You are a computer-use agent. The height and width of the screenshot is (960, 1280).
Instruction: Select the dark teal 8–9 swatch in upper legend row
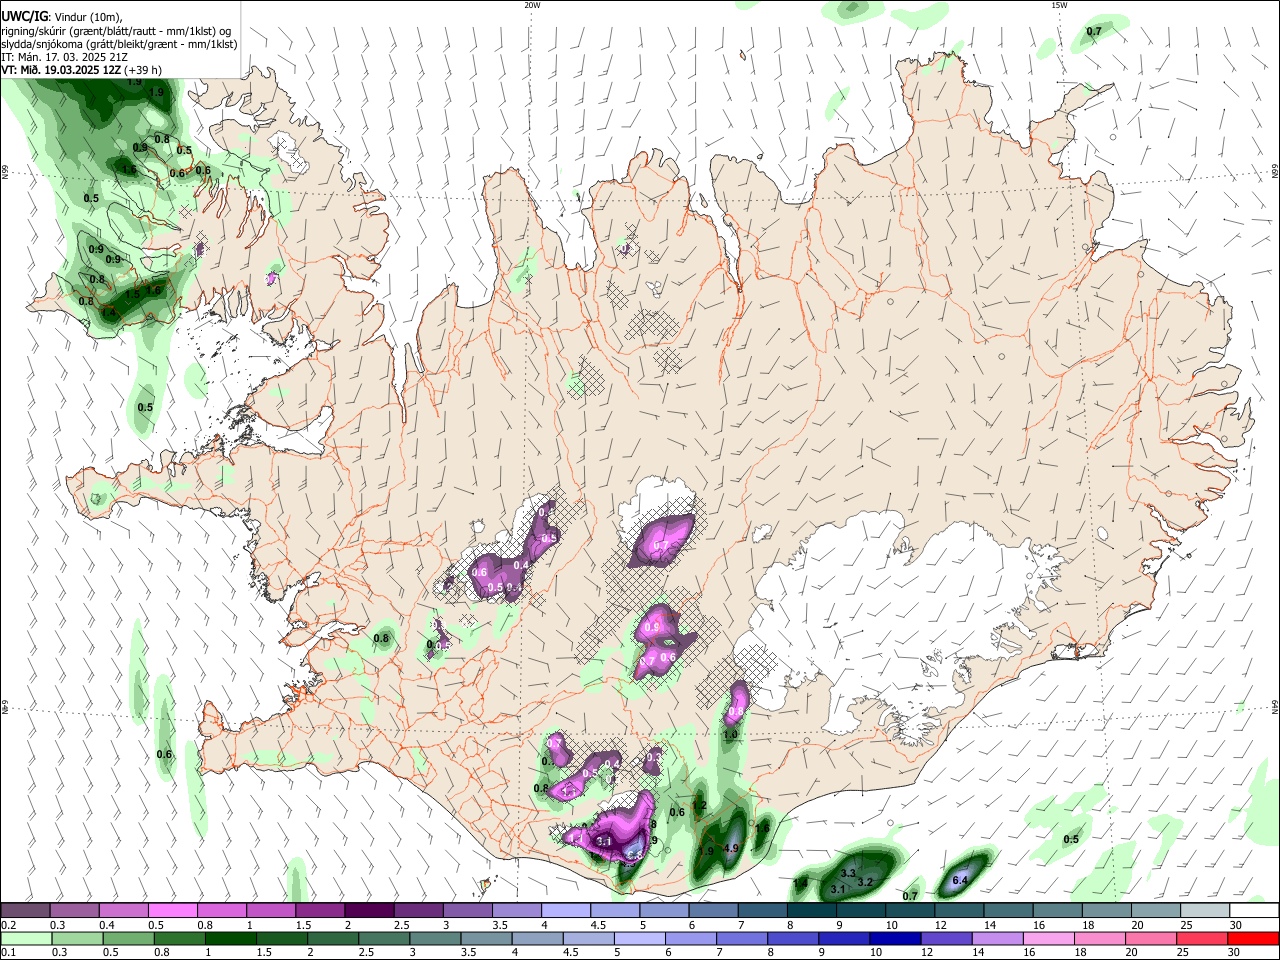click(x=812, y=910)
